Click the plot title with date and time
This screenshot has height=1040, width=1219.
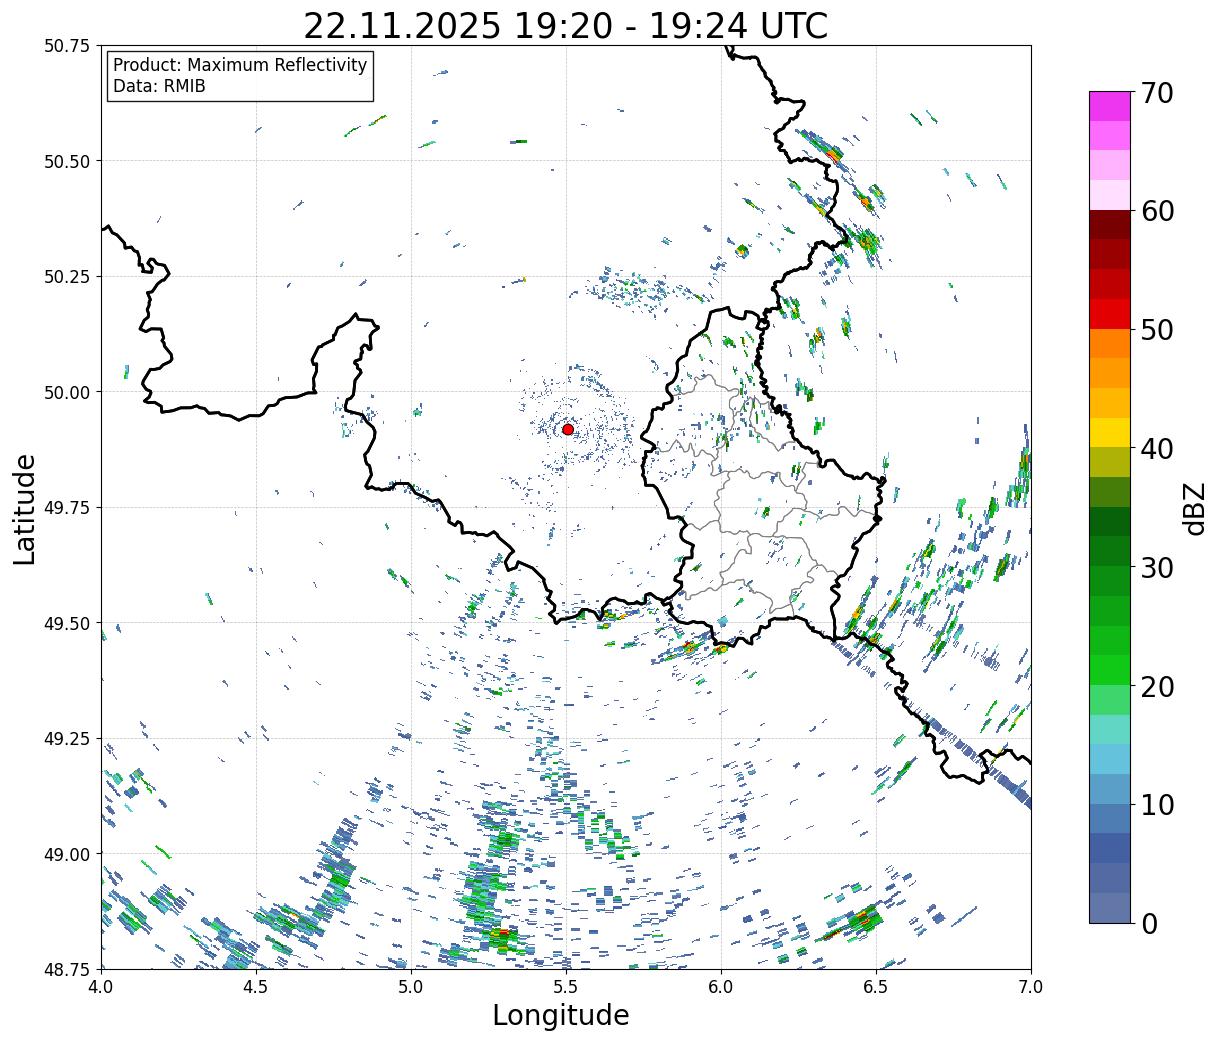pos(566,26)
